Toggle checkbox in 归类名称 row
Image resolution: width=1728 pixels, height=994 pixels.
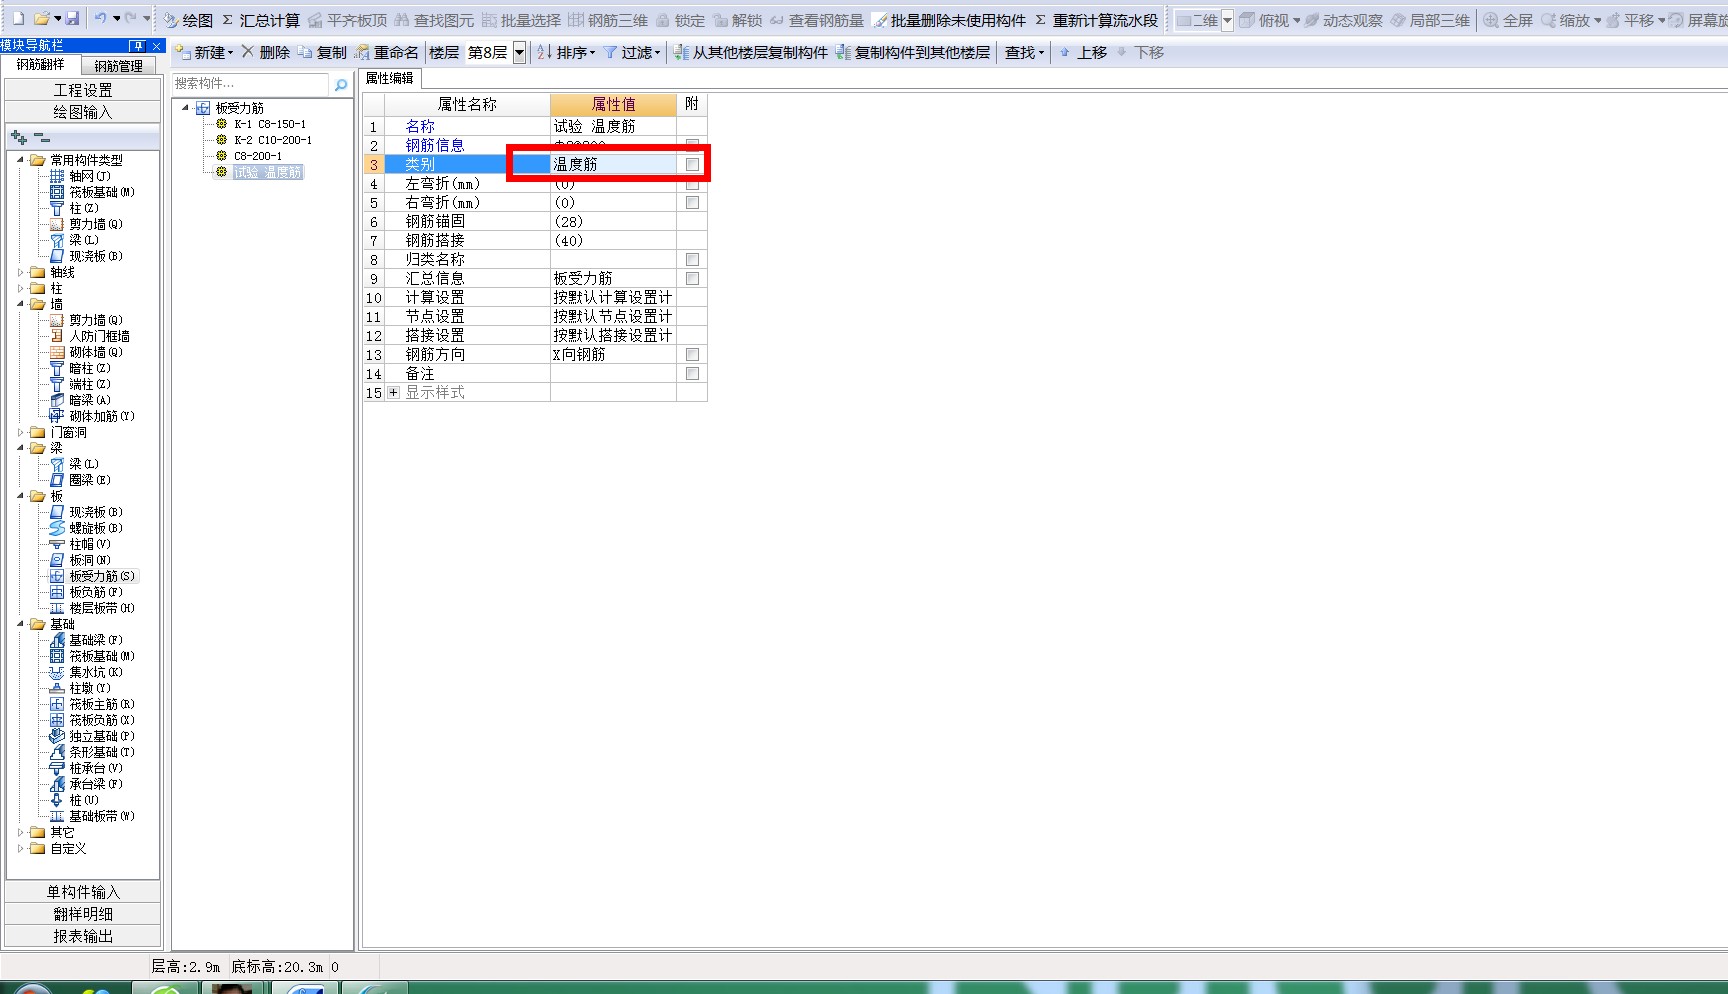692,259
